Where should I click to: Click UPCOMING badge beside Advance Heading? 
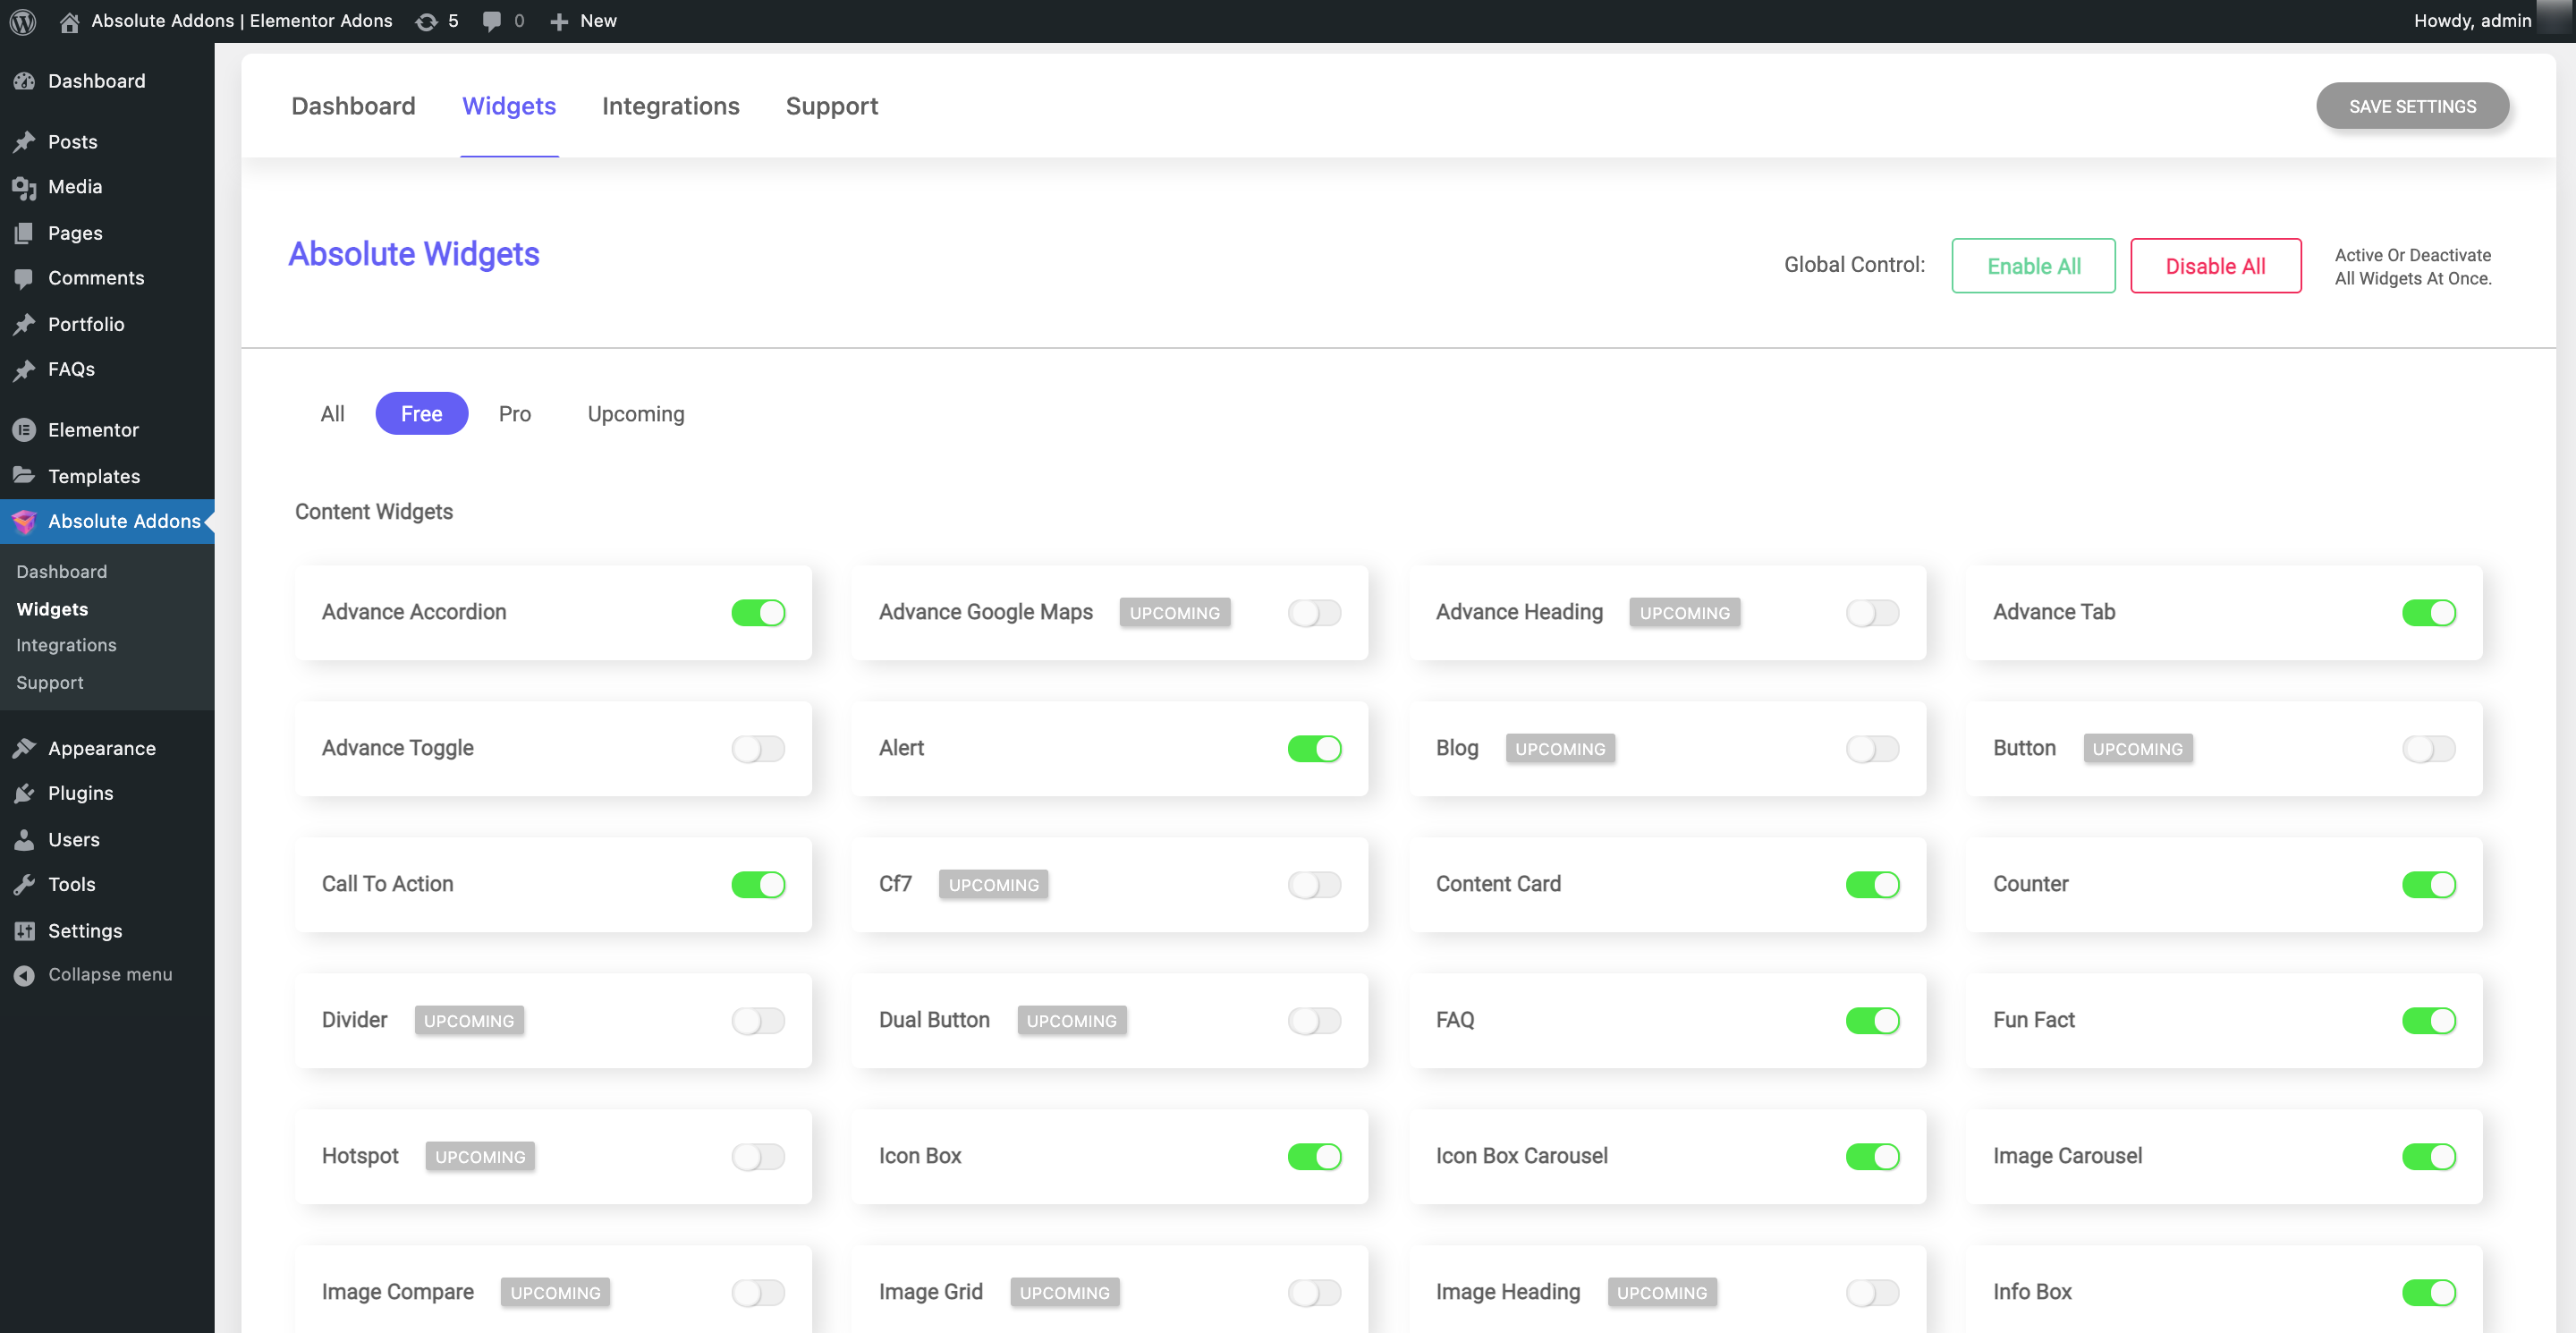(1684, 612)
